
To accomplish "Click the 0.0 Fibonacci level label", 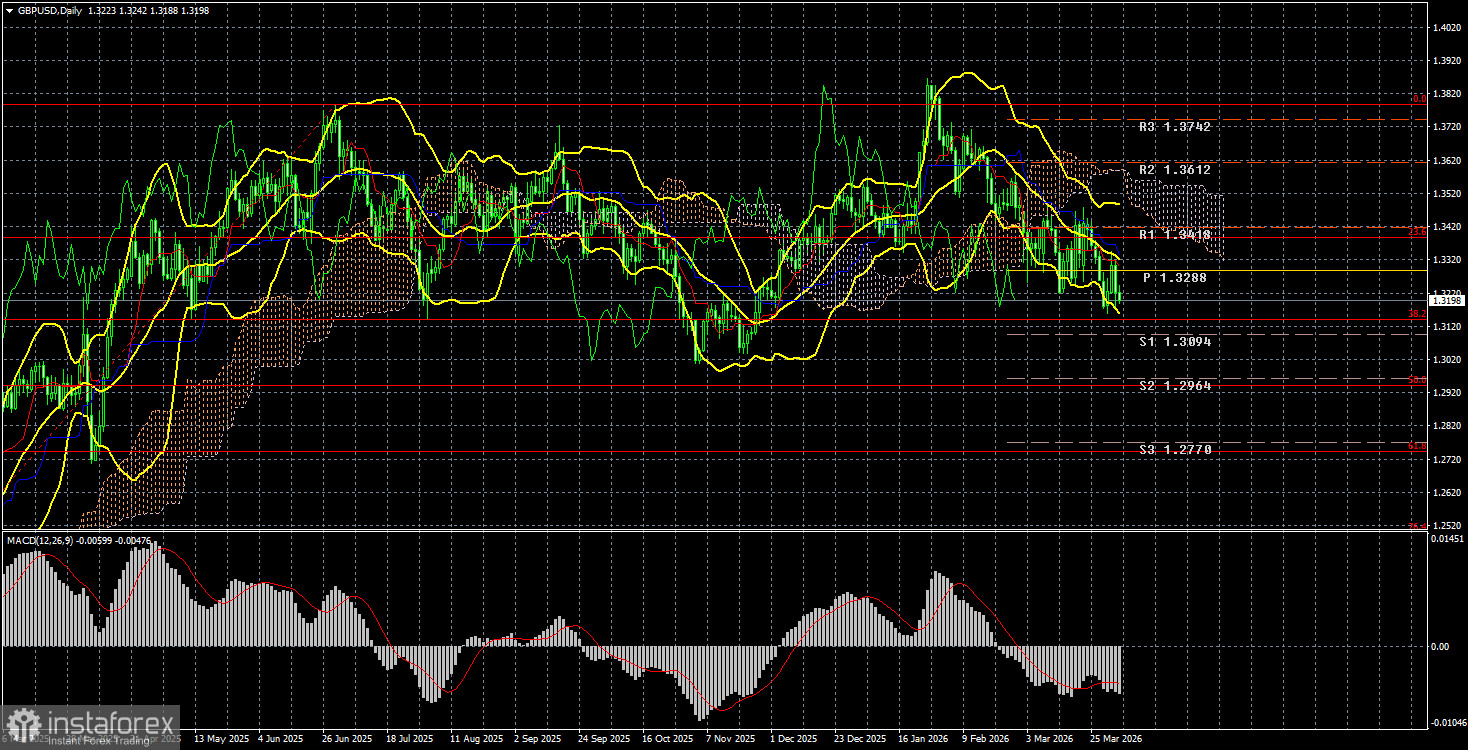I will 1417,99.
